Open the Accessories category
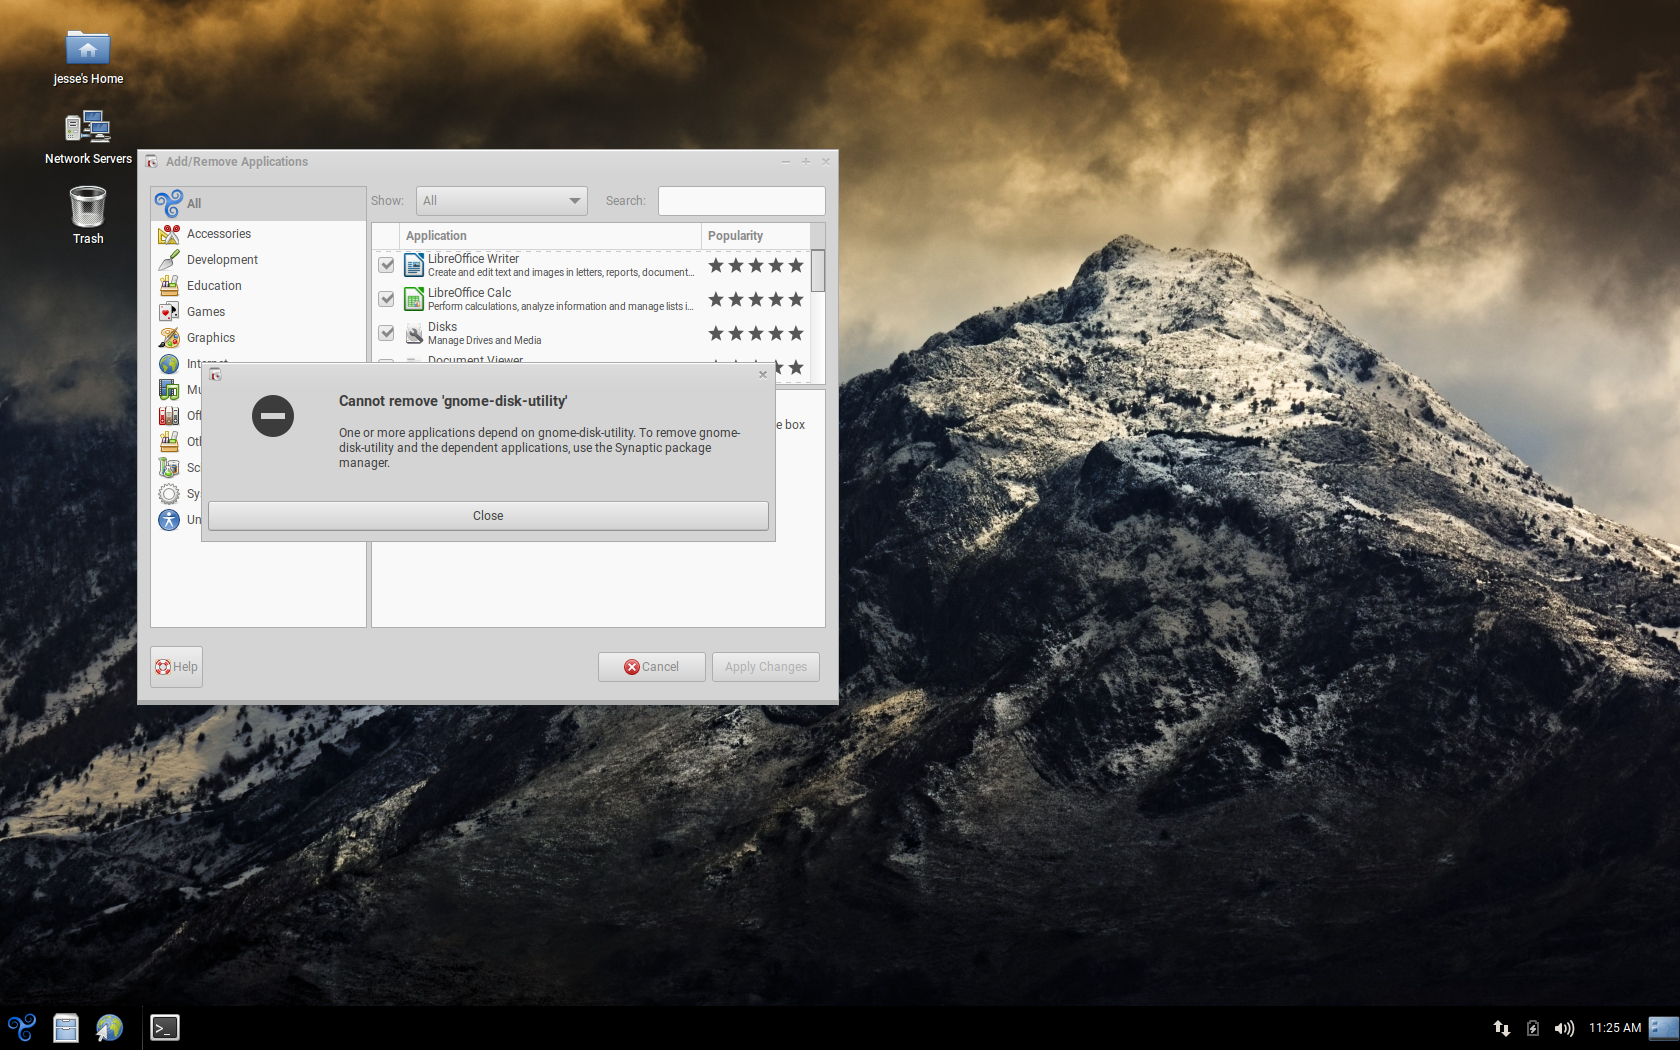The height and width of the screenshot is (1050, 1680). click(219, 234)
